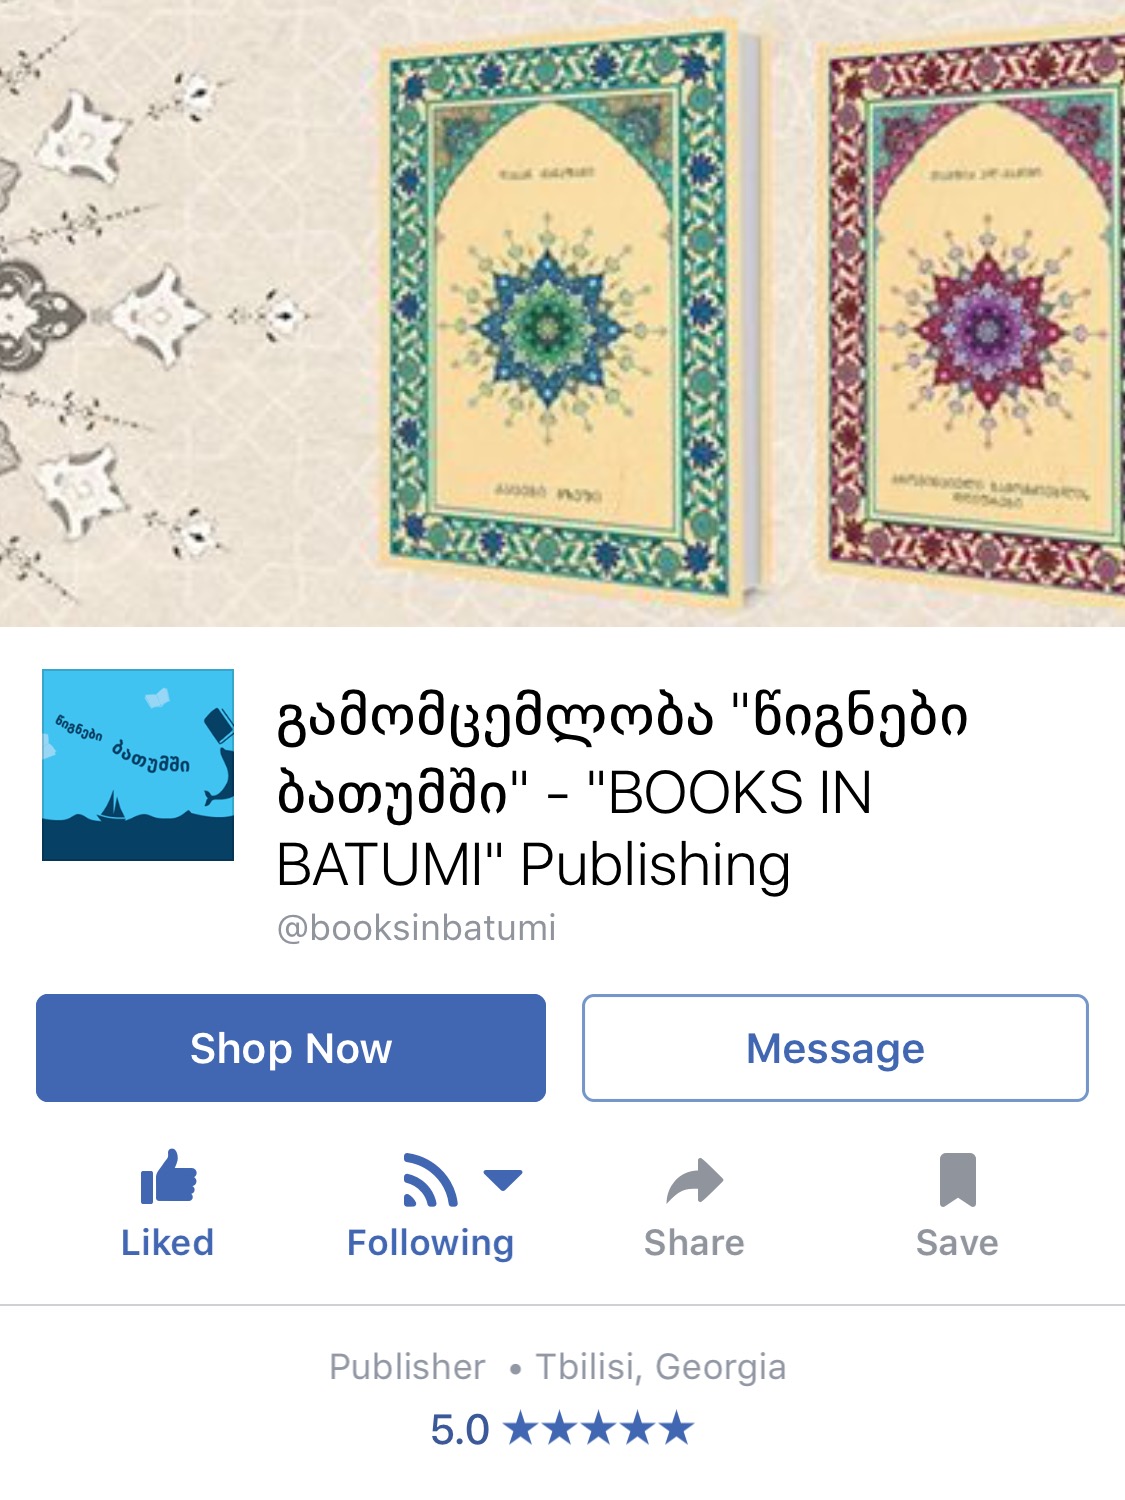This screenshot has height=1500, width=1125.
Task: Open the Tbilisi, Georgia location link
Action: [x=661, y=1367]
